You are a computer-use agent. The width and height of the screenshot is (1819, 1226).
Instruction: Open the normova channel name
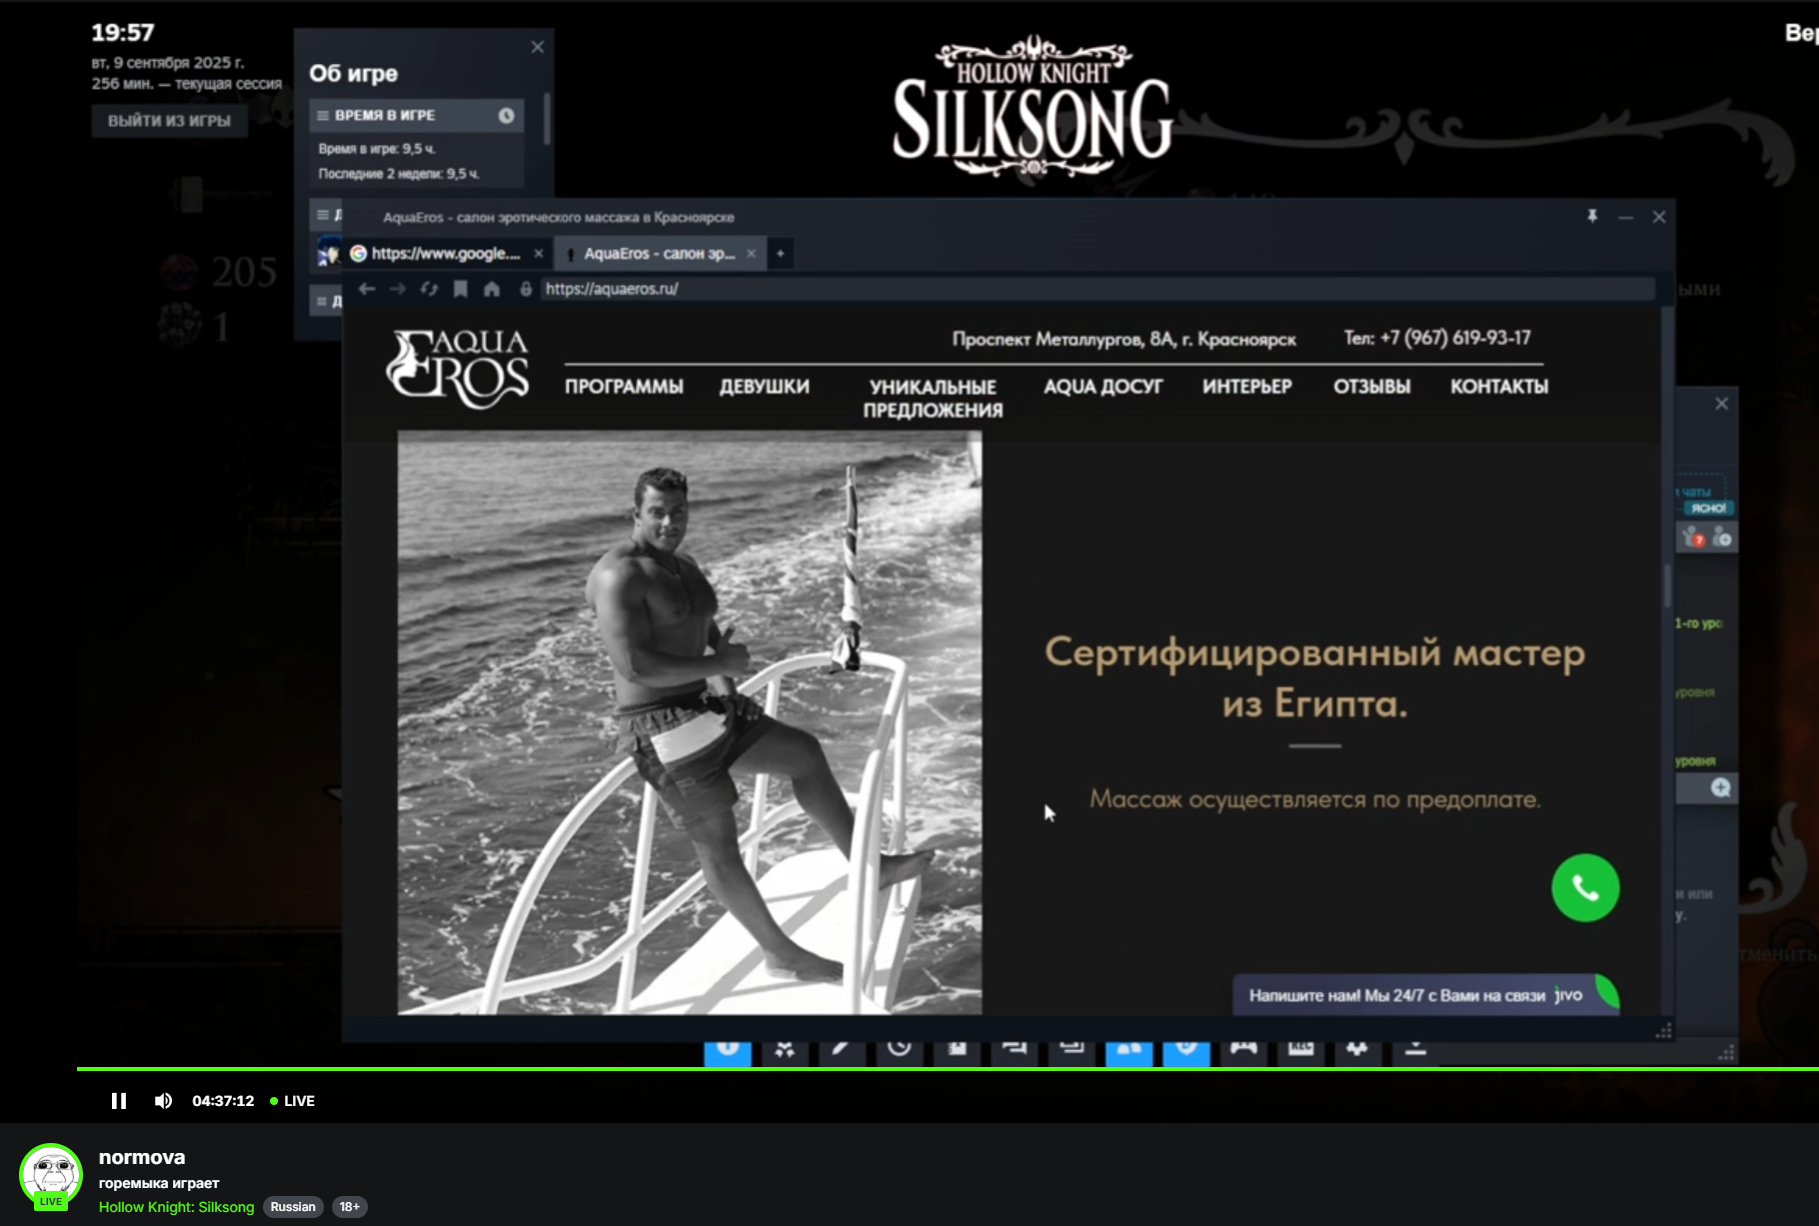(142, 1157)
